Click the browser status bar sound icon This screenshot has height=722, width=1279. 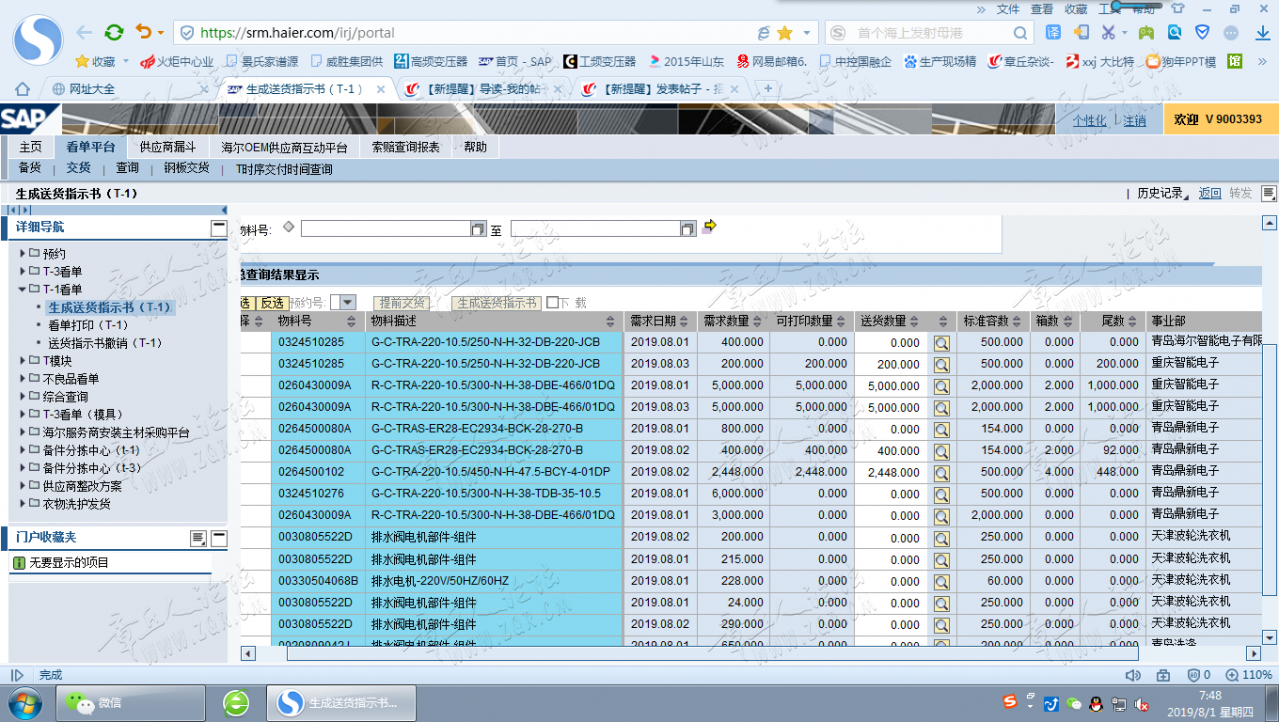tap(1132, 675)
